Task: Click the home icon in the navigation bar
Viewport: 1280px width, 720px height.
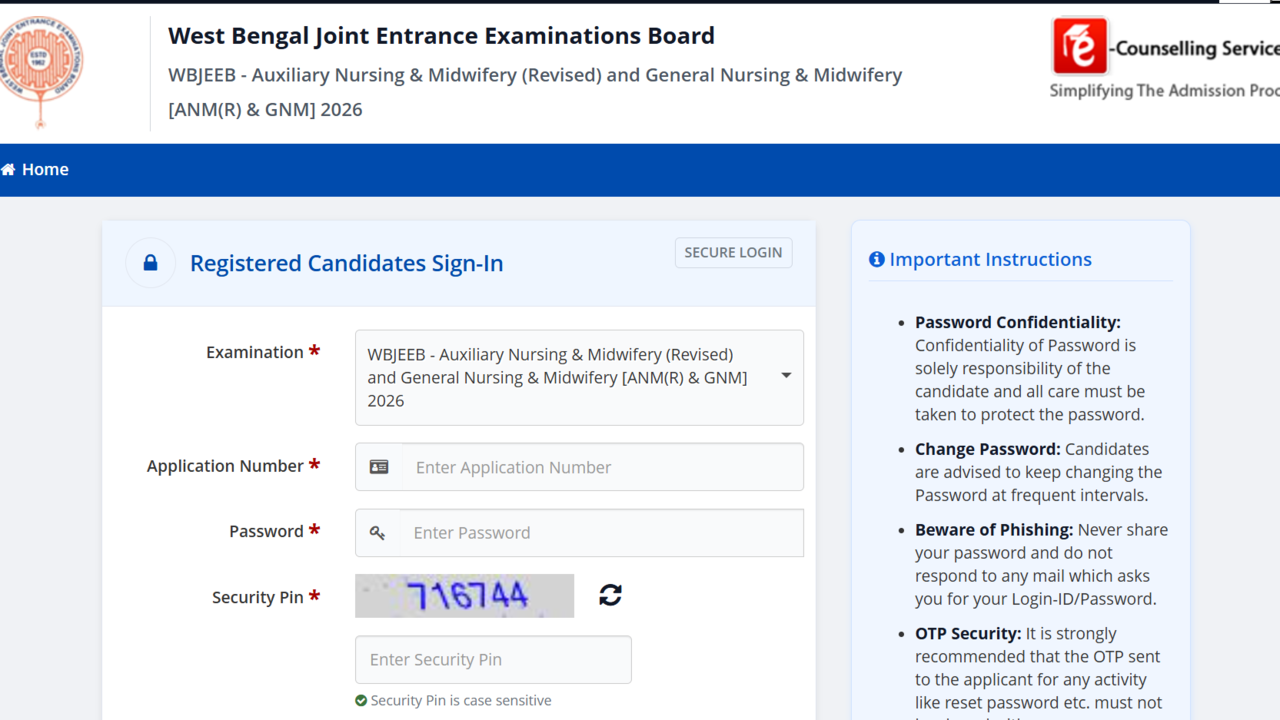Action: 8,170
